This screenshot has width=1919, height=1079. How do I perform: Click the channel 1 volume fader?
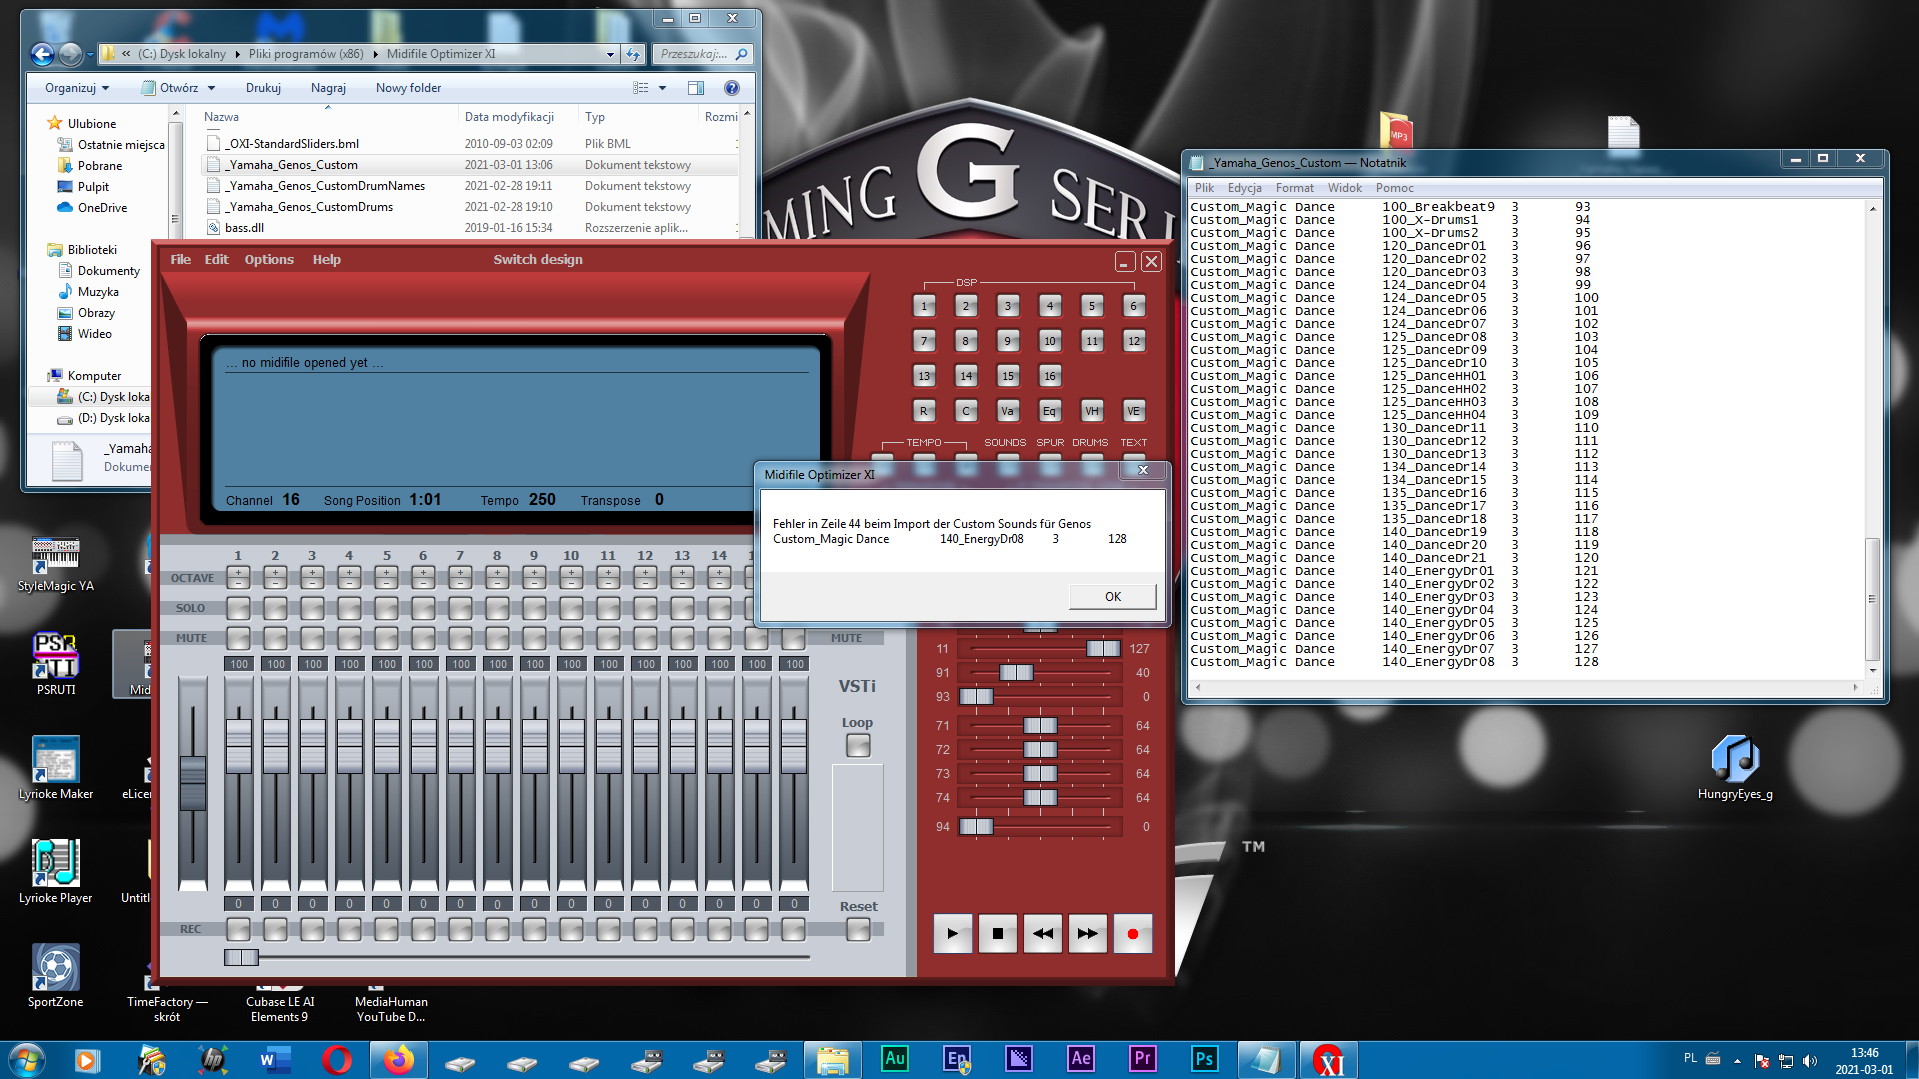click(239, 746)
